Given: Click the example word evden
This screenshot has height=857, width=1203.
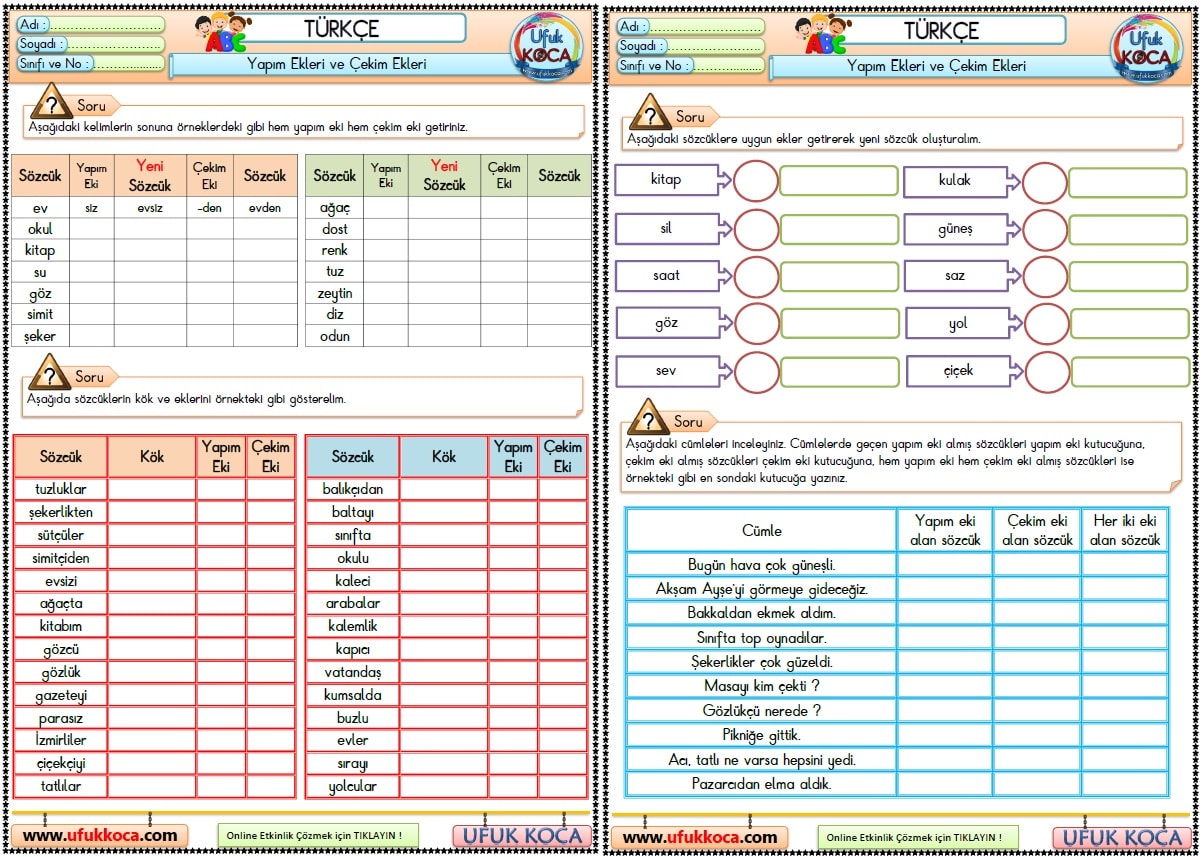Looking at the screenshot, I should [265, 208].
